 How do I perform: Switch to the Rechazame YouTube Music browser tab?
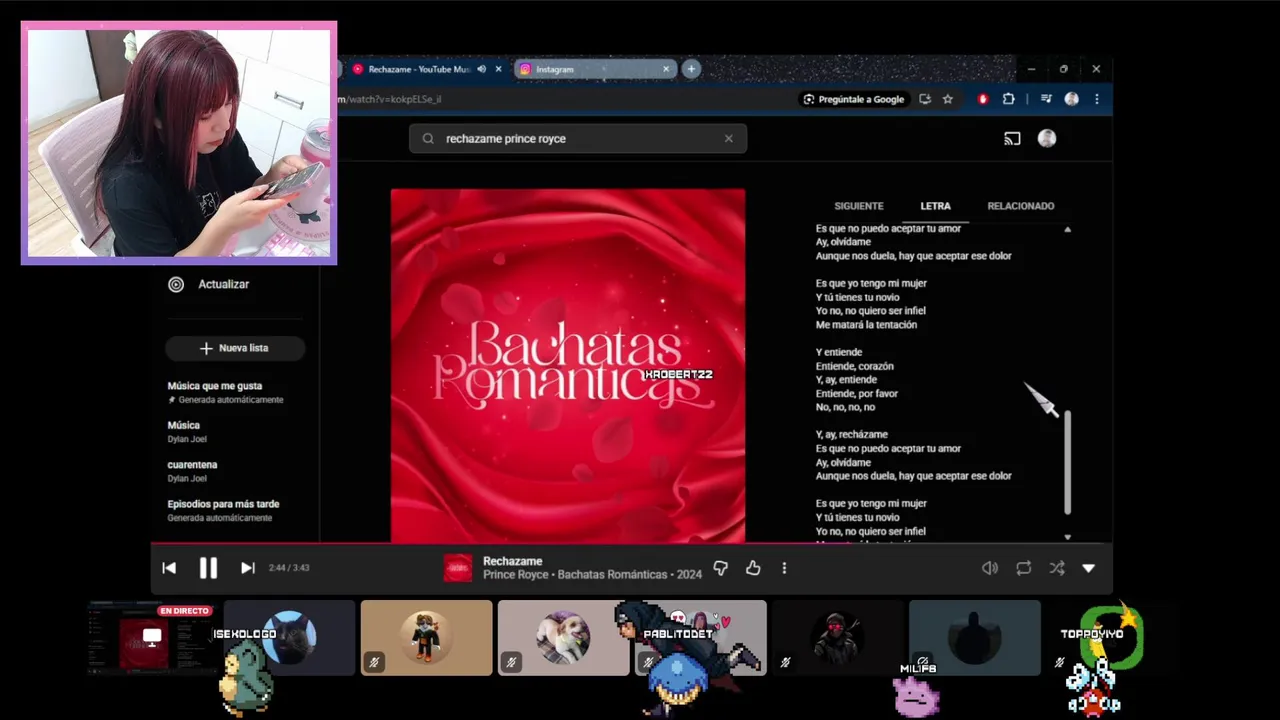pyautogui.click(x=418, y=69)
